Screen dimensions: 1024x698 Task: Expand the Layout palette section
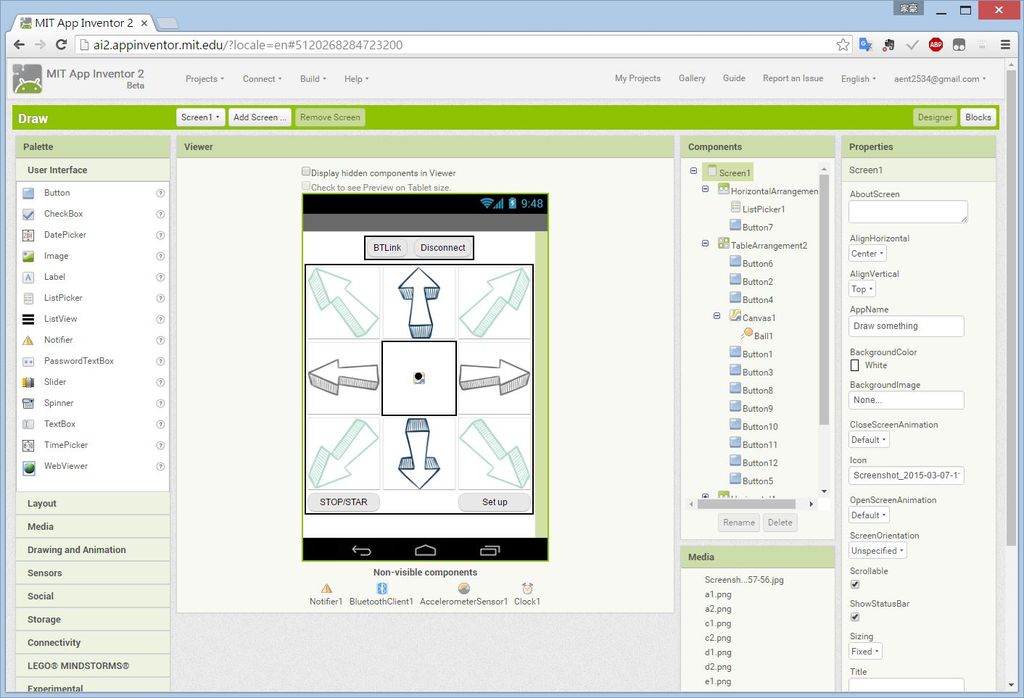[x=93, y=503]
